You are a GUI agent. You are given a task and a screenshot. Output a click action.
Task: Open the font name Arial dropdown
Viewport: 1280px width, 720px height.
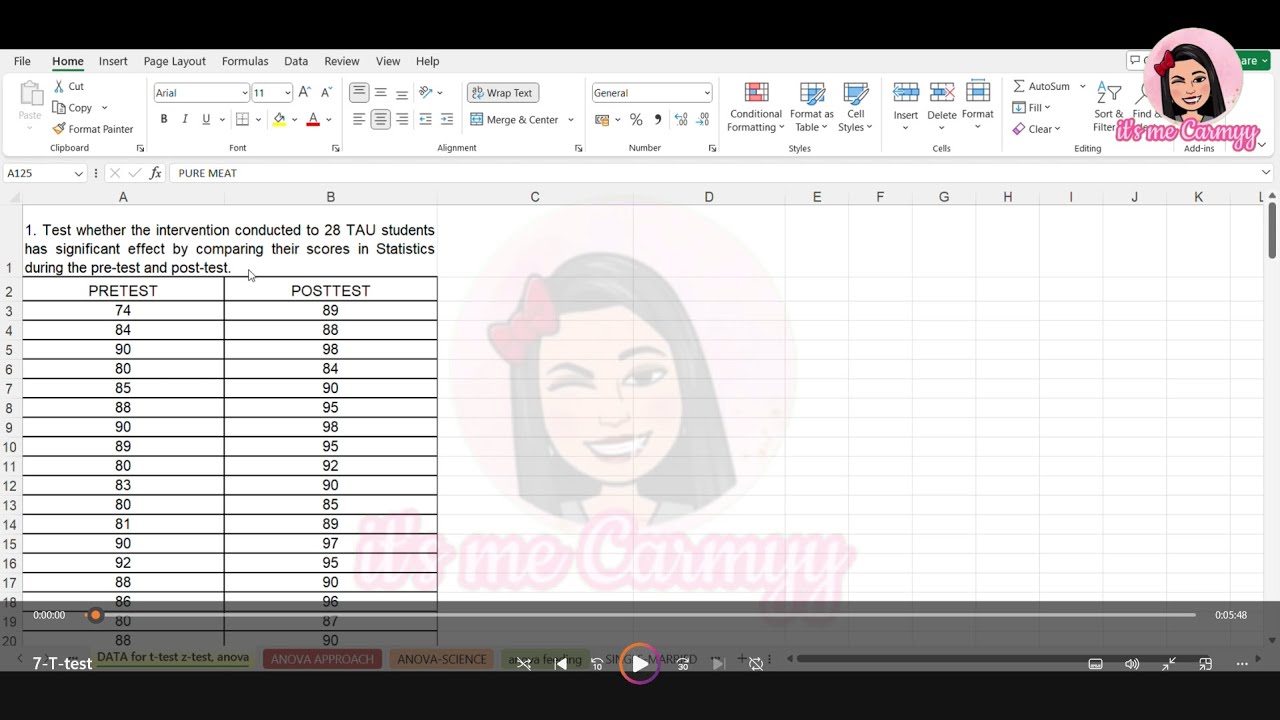click(245, 93)
